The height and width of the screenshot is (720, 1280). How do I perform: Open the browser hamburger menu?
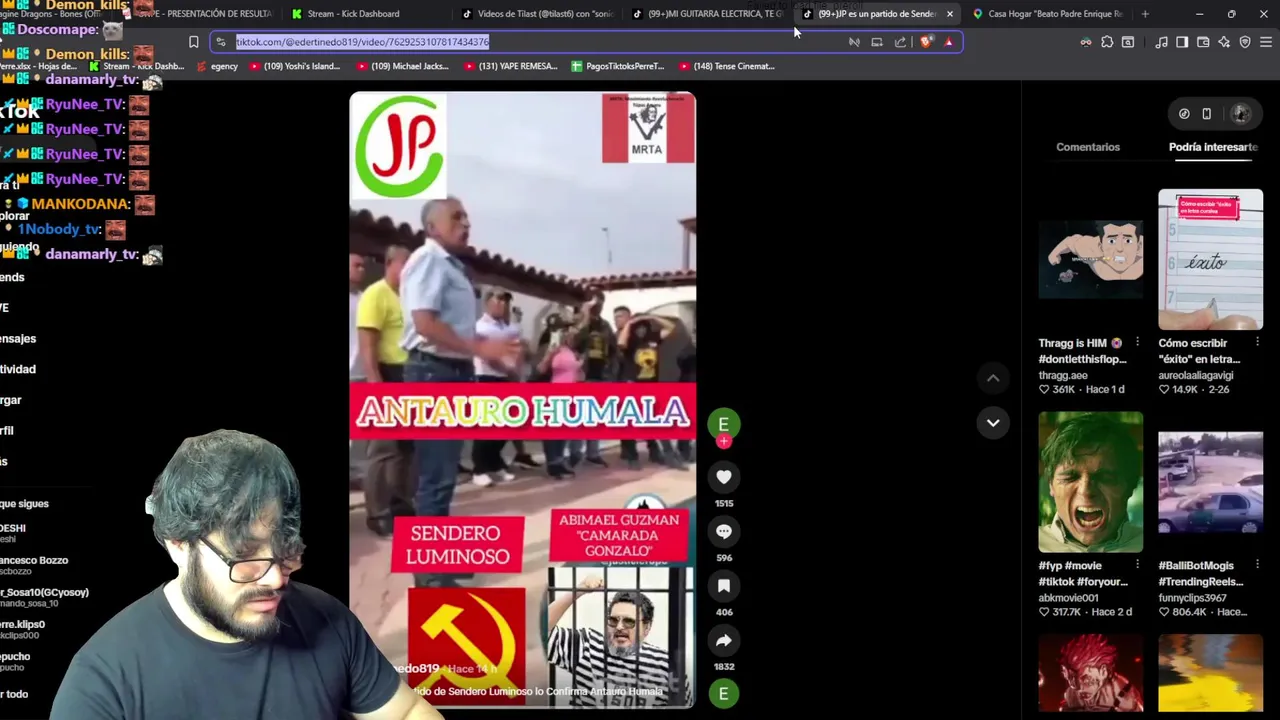[x=1266, y=42]
